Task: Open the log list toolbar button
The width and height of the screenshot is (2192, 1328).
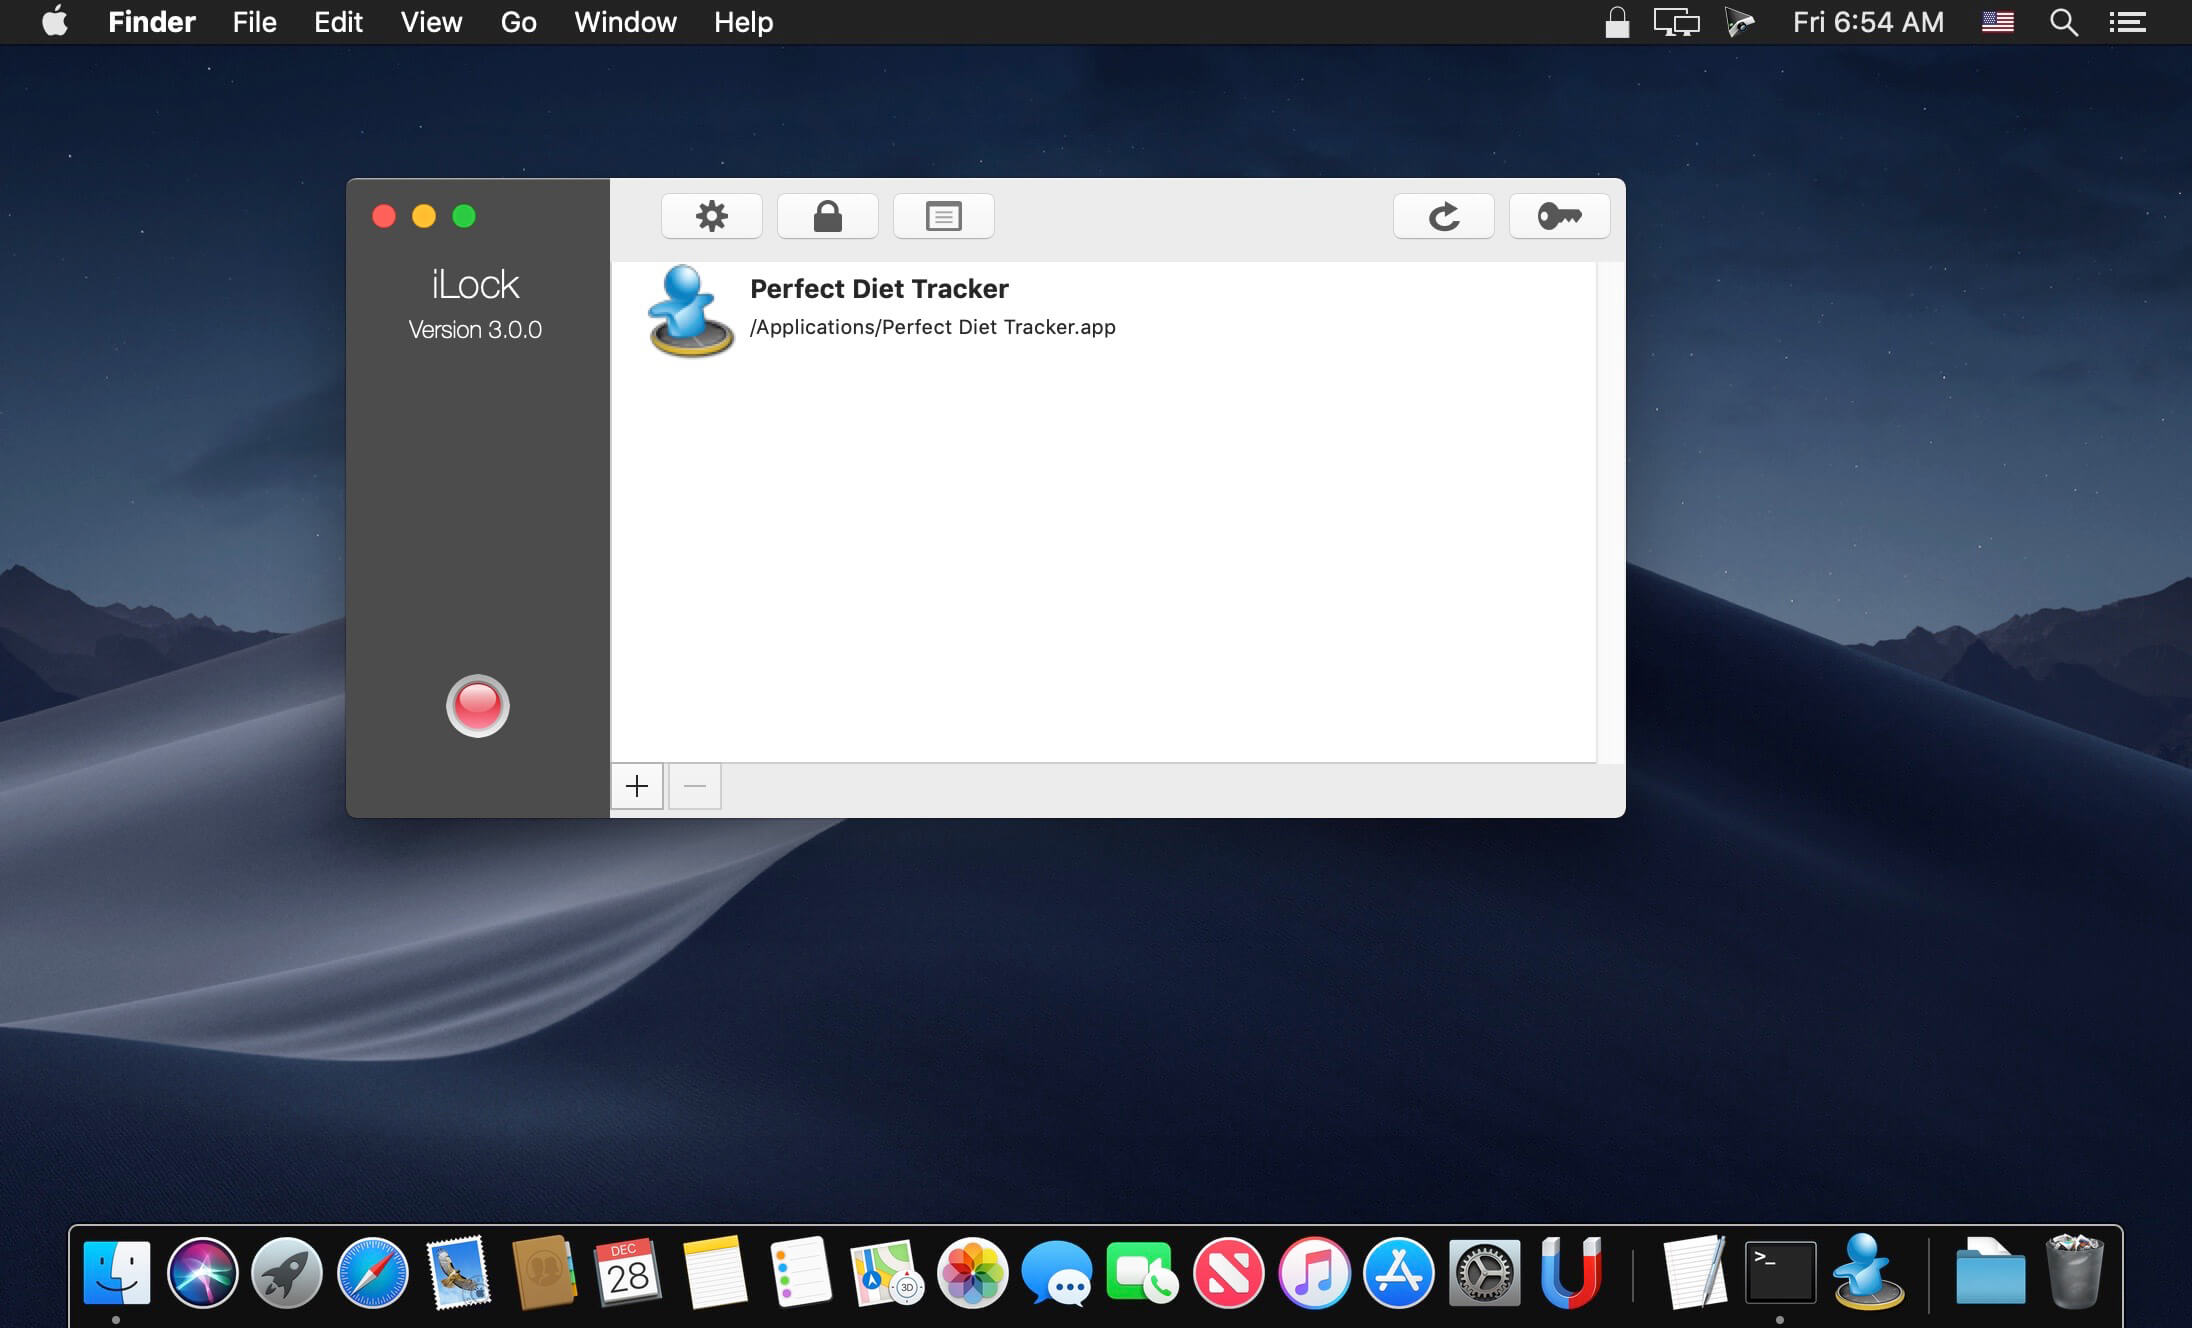Action: 944,216
